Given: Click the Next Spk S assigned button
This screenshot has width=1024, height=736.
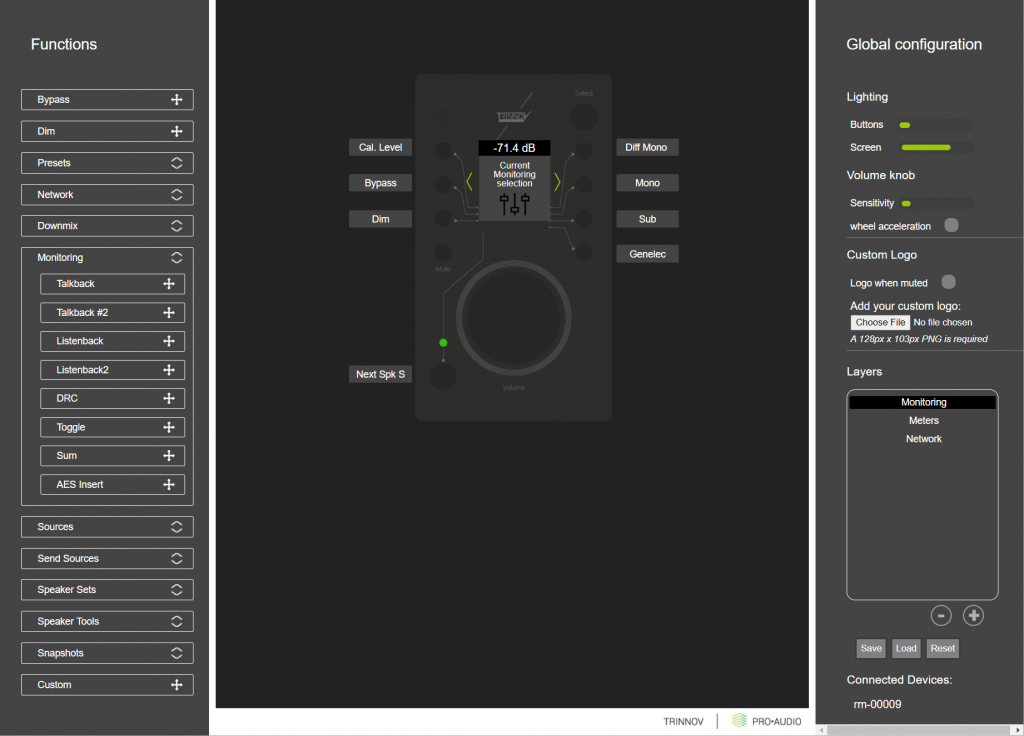Looking at the screenshot, I should [x=380, y=374].
